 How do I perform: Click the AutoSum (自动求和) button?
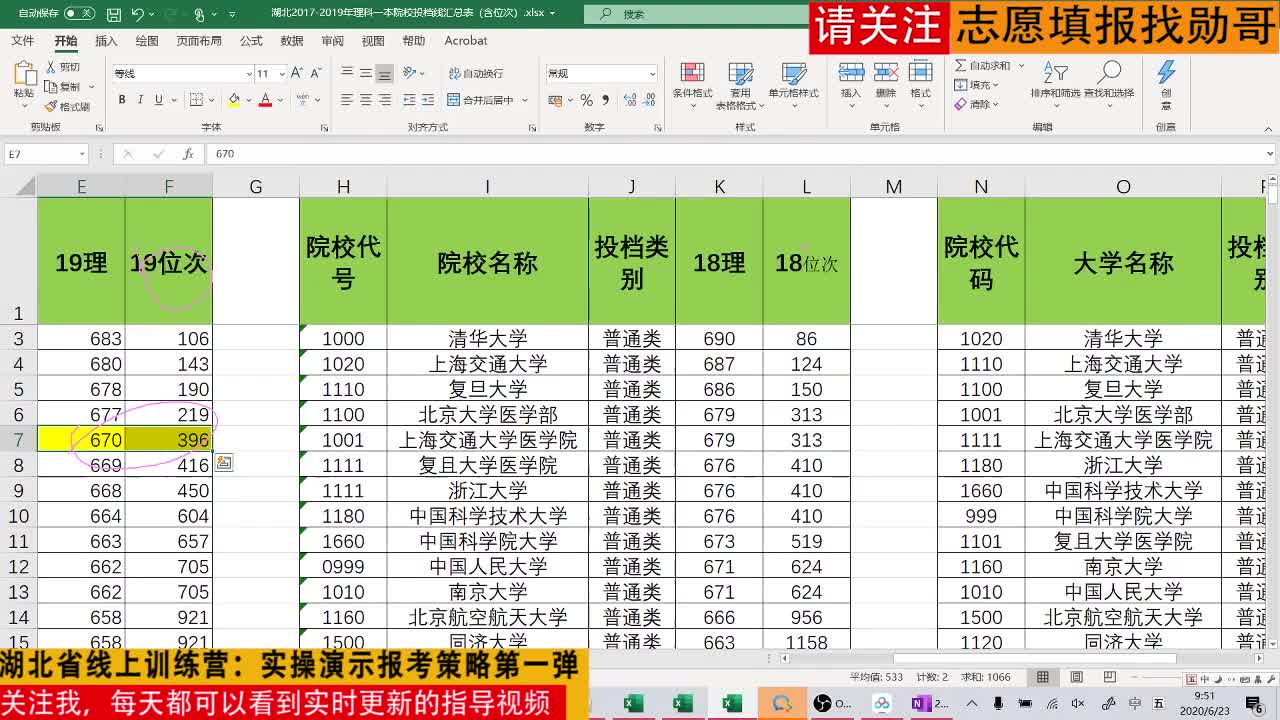[x=983, y=66]
